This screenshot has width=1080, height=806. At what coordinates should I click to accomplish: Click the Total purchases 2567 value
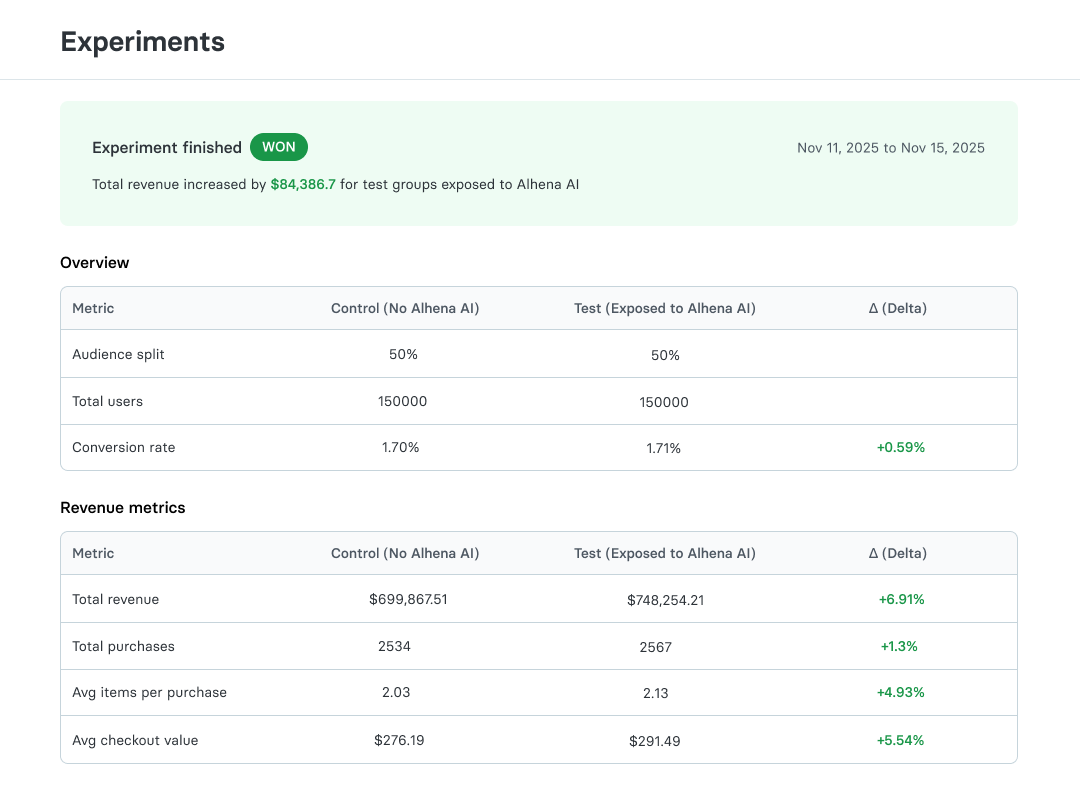[655, 646]
